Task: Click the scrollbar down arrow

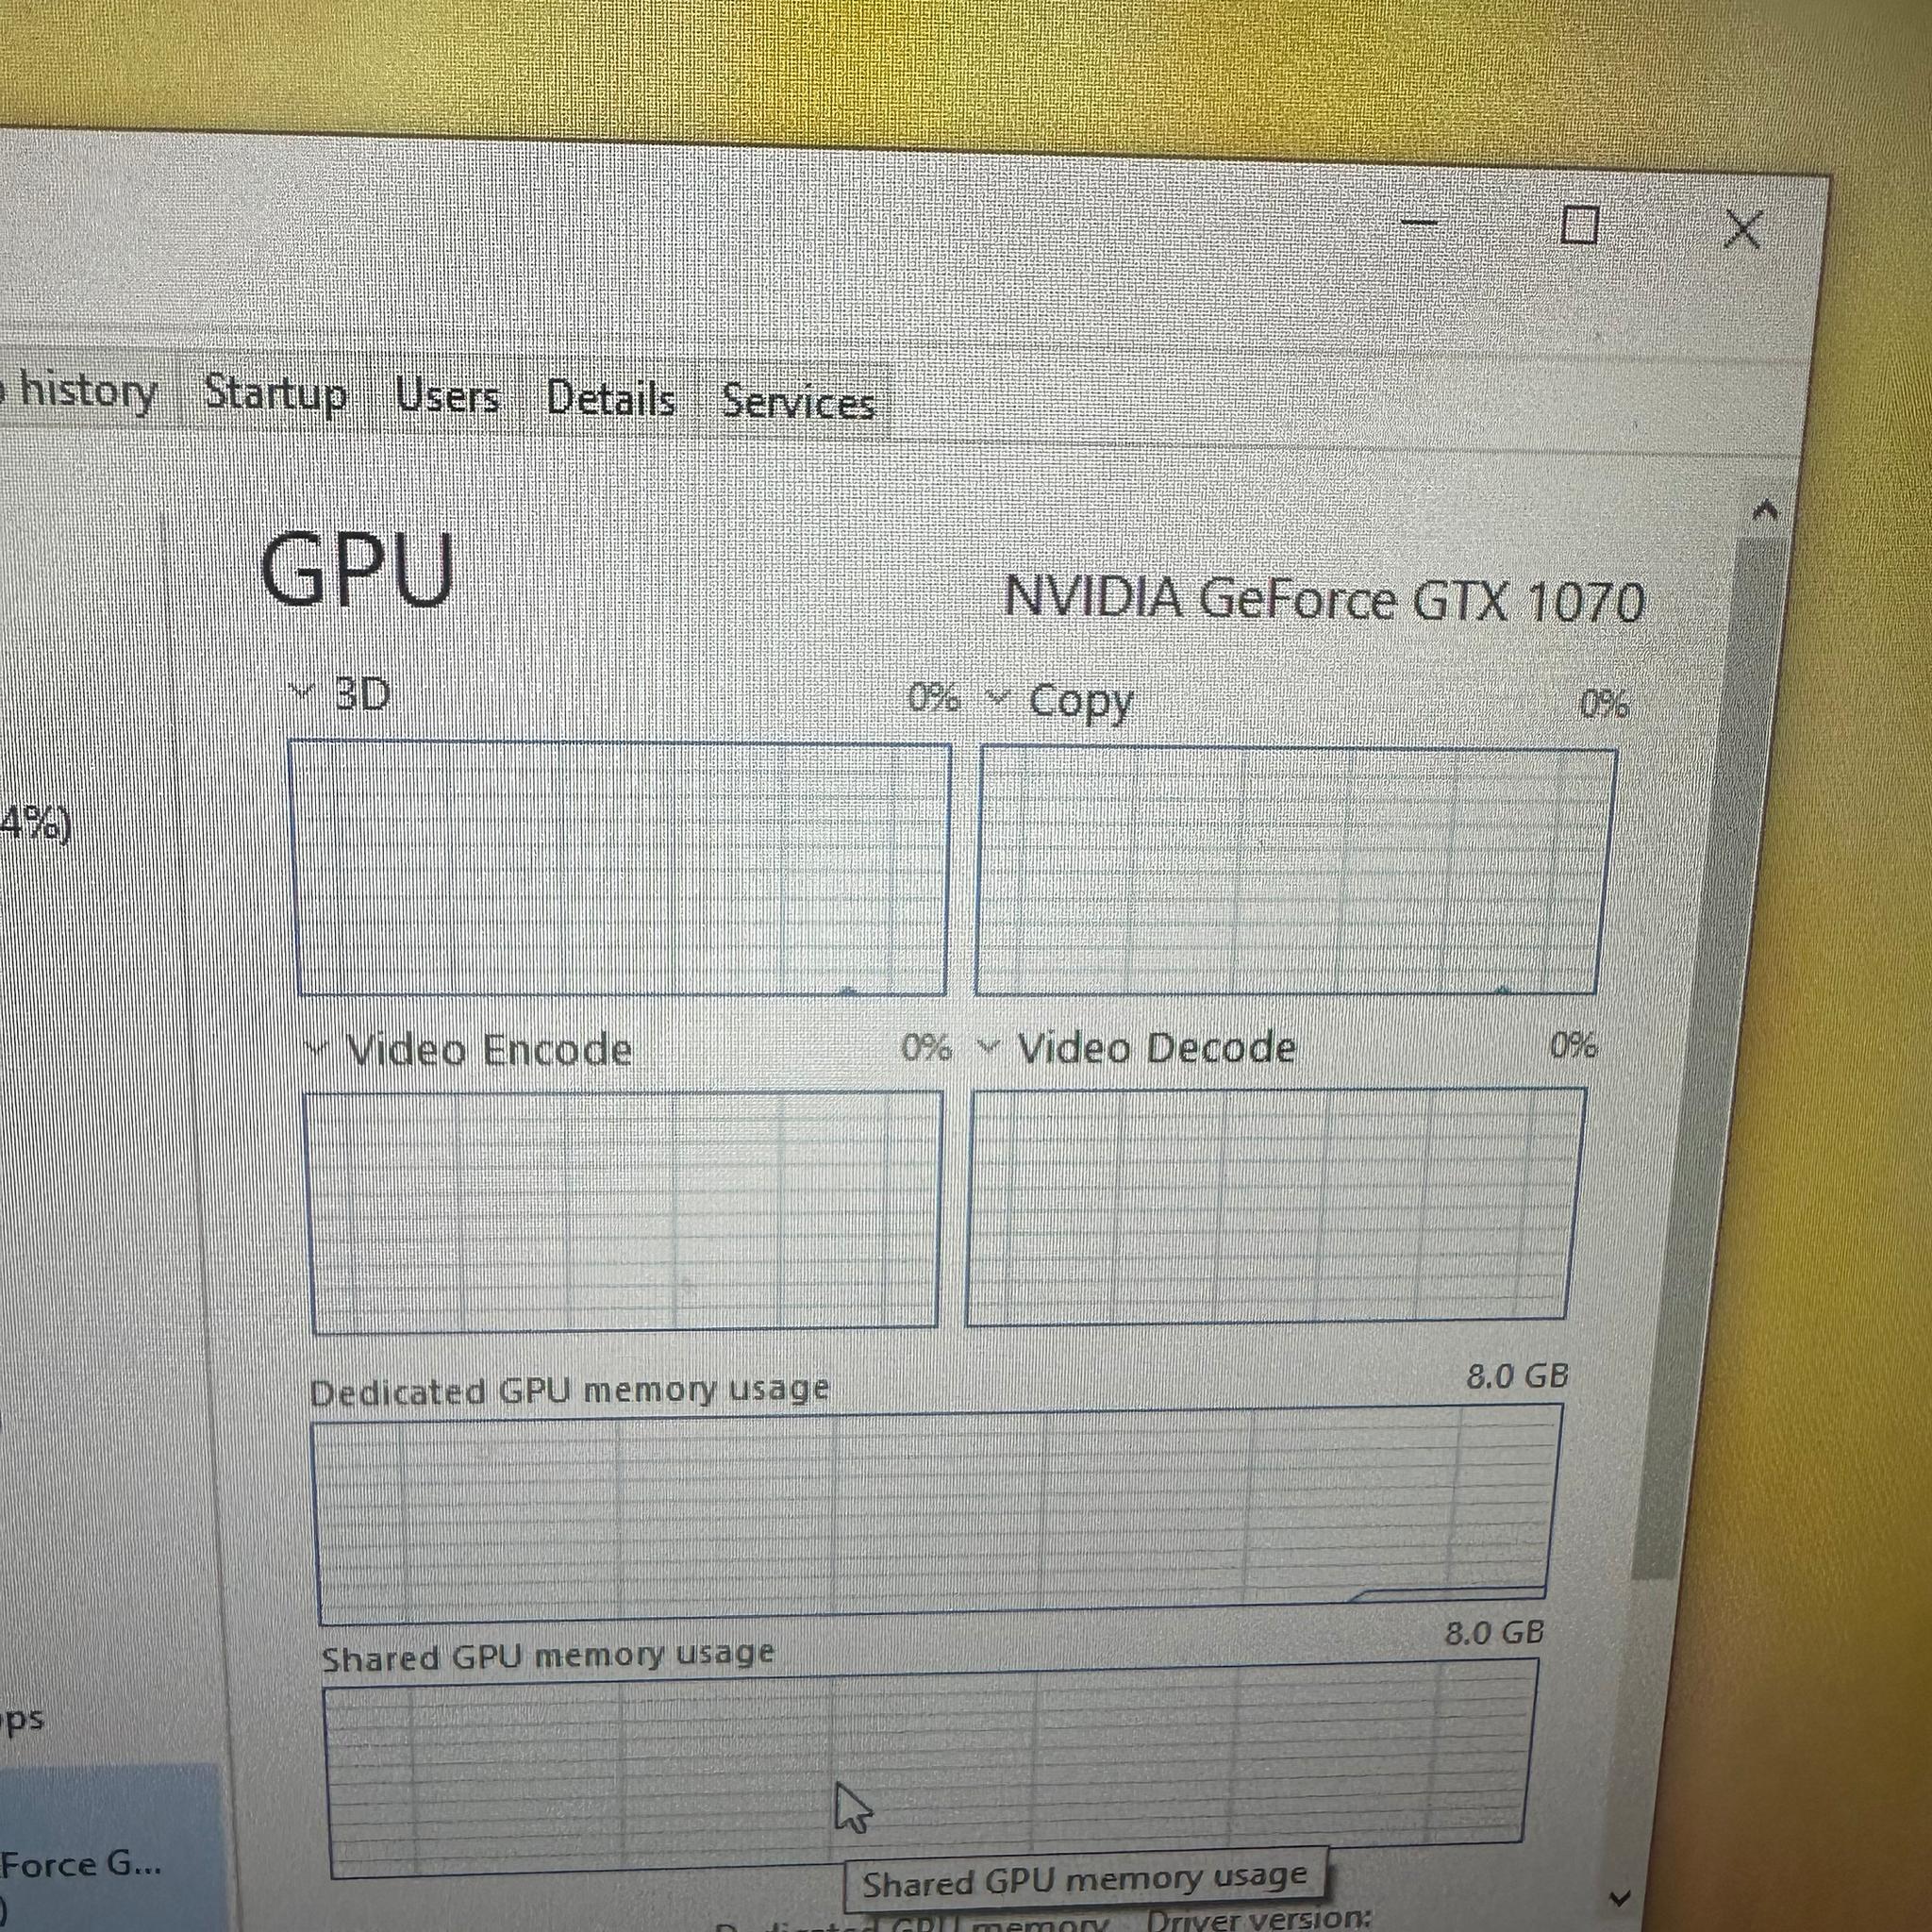Action: point(1620,1897)
